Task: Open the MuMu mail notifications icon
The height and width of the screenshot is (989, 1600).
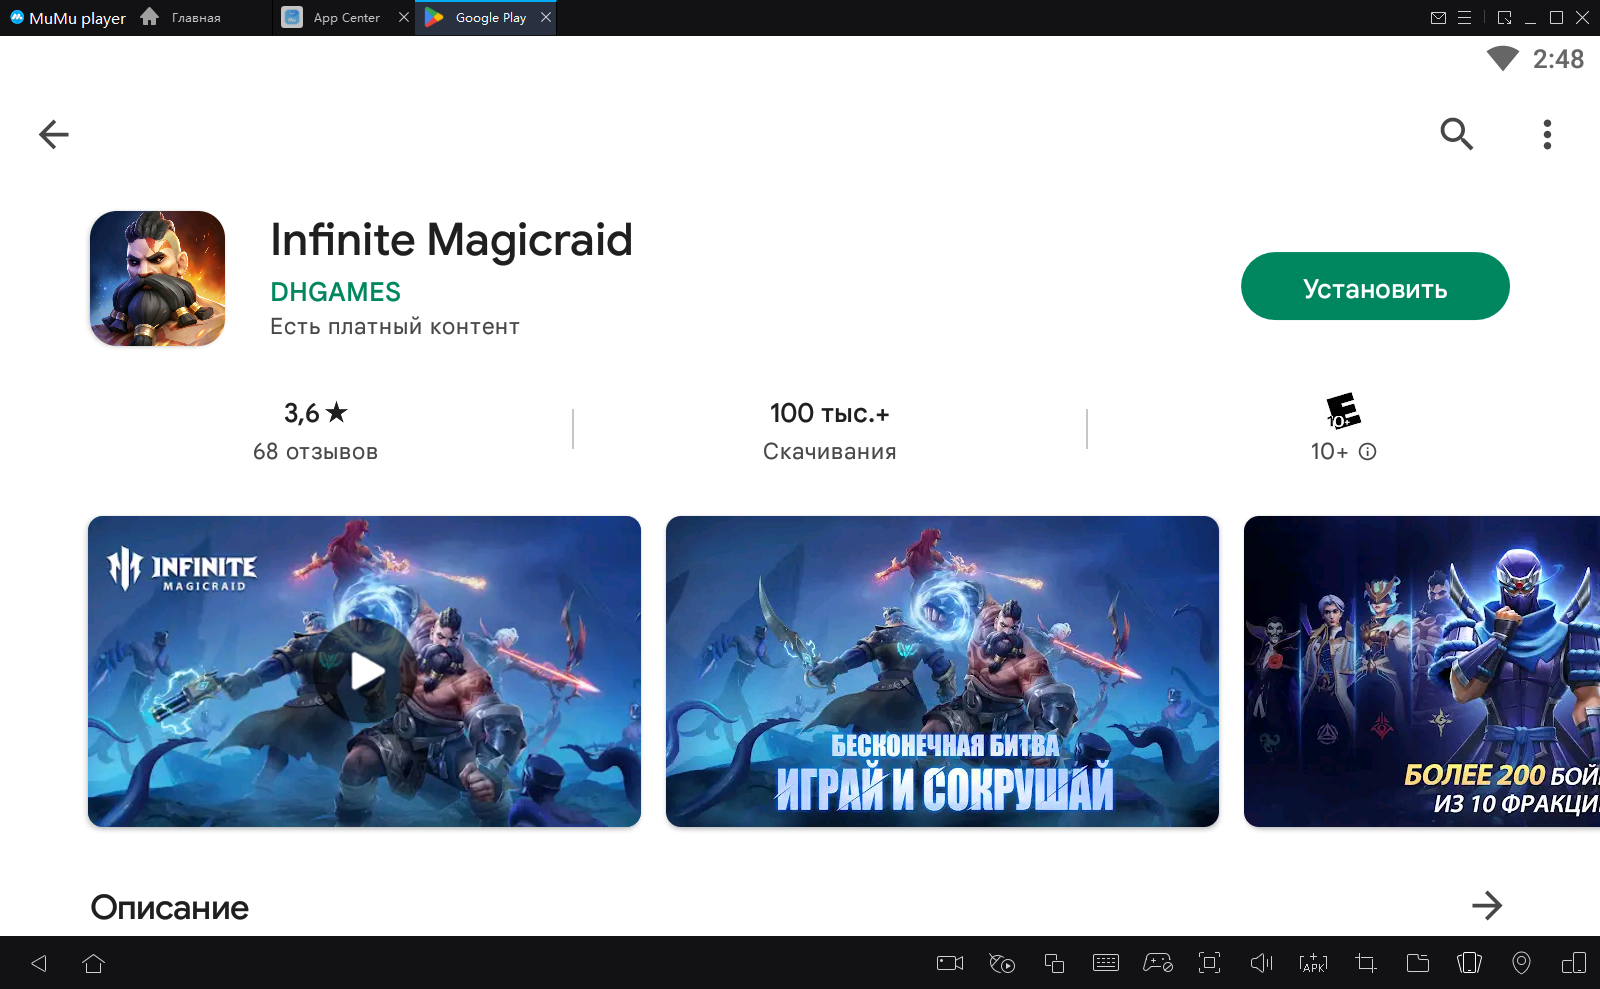Action: pos(1438,18)
